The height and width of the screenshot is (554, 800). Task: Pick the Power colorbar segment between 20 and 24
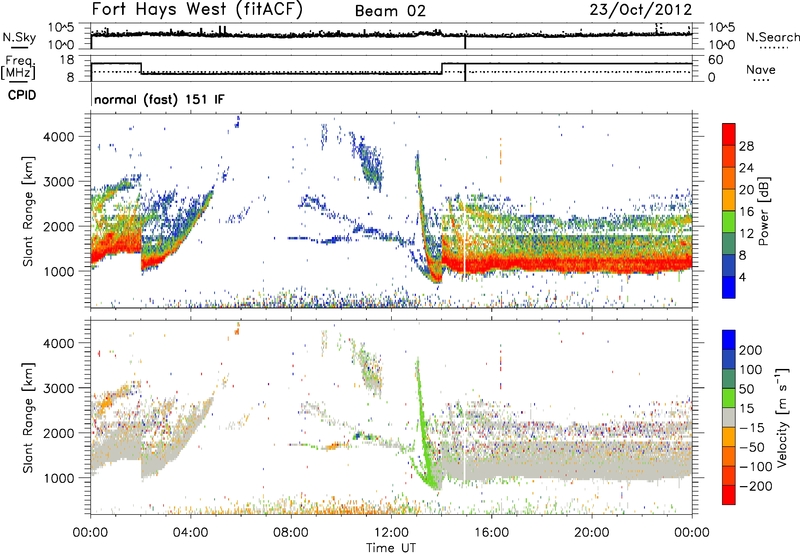pos(729,179)
